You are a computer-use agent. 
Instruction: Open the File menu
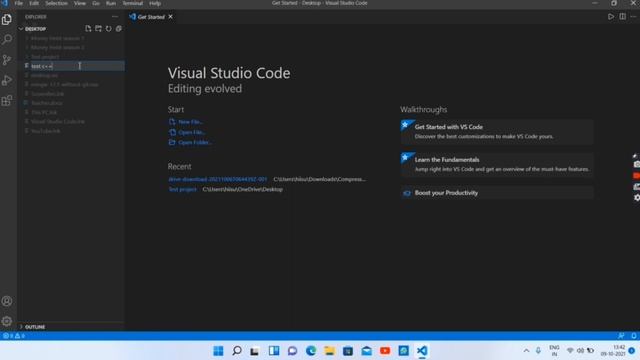click(x=19, y=3)
